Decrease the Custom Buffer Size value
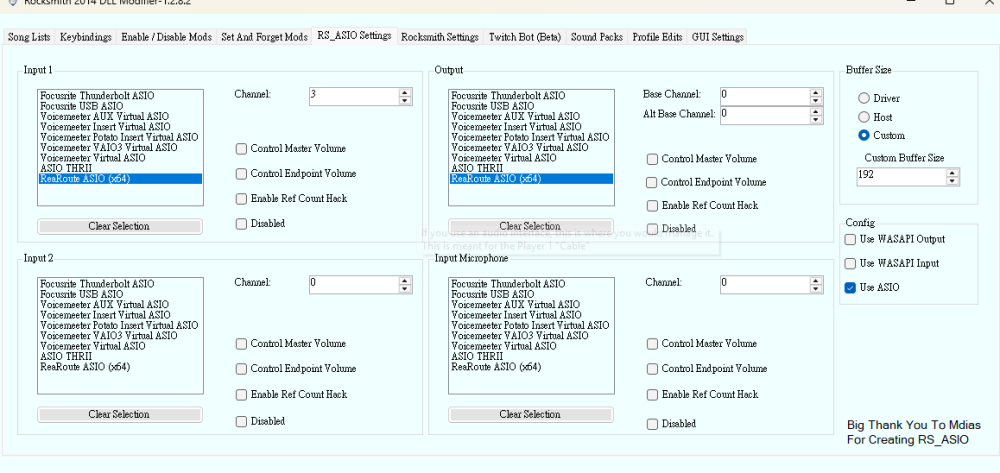The width and height of the screenshot is (1000, 473). [952, 181]
